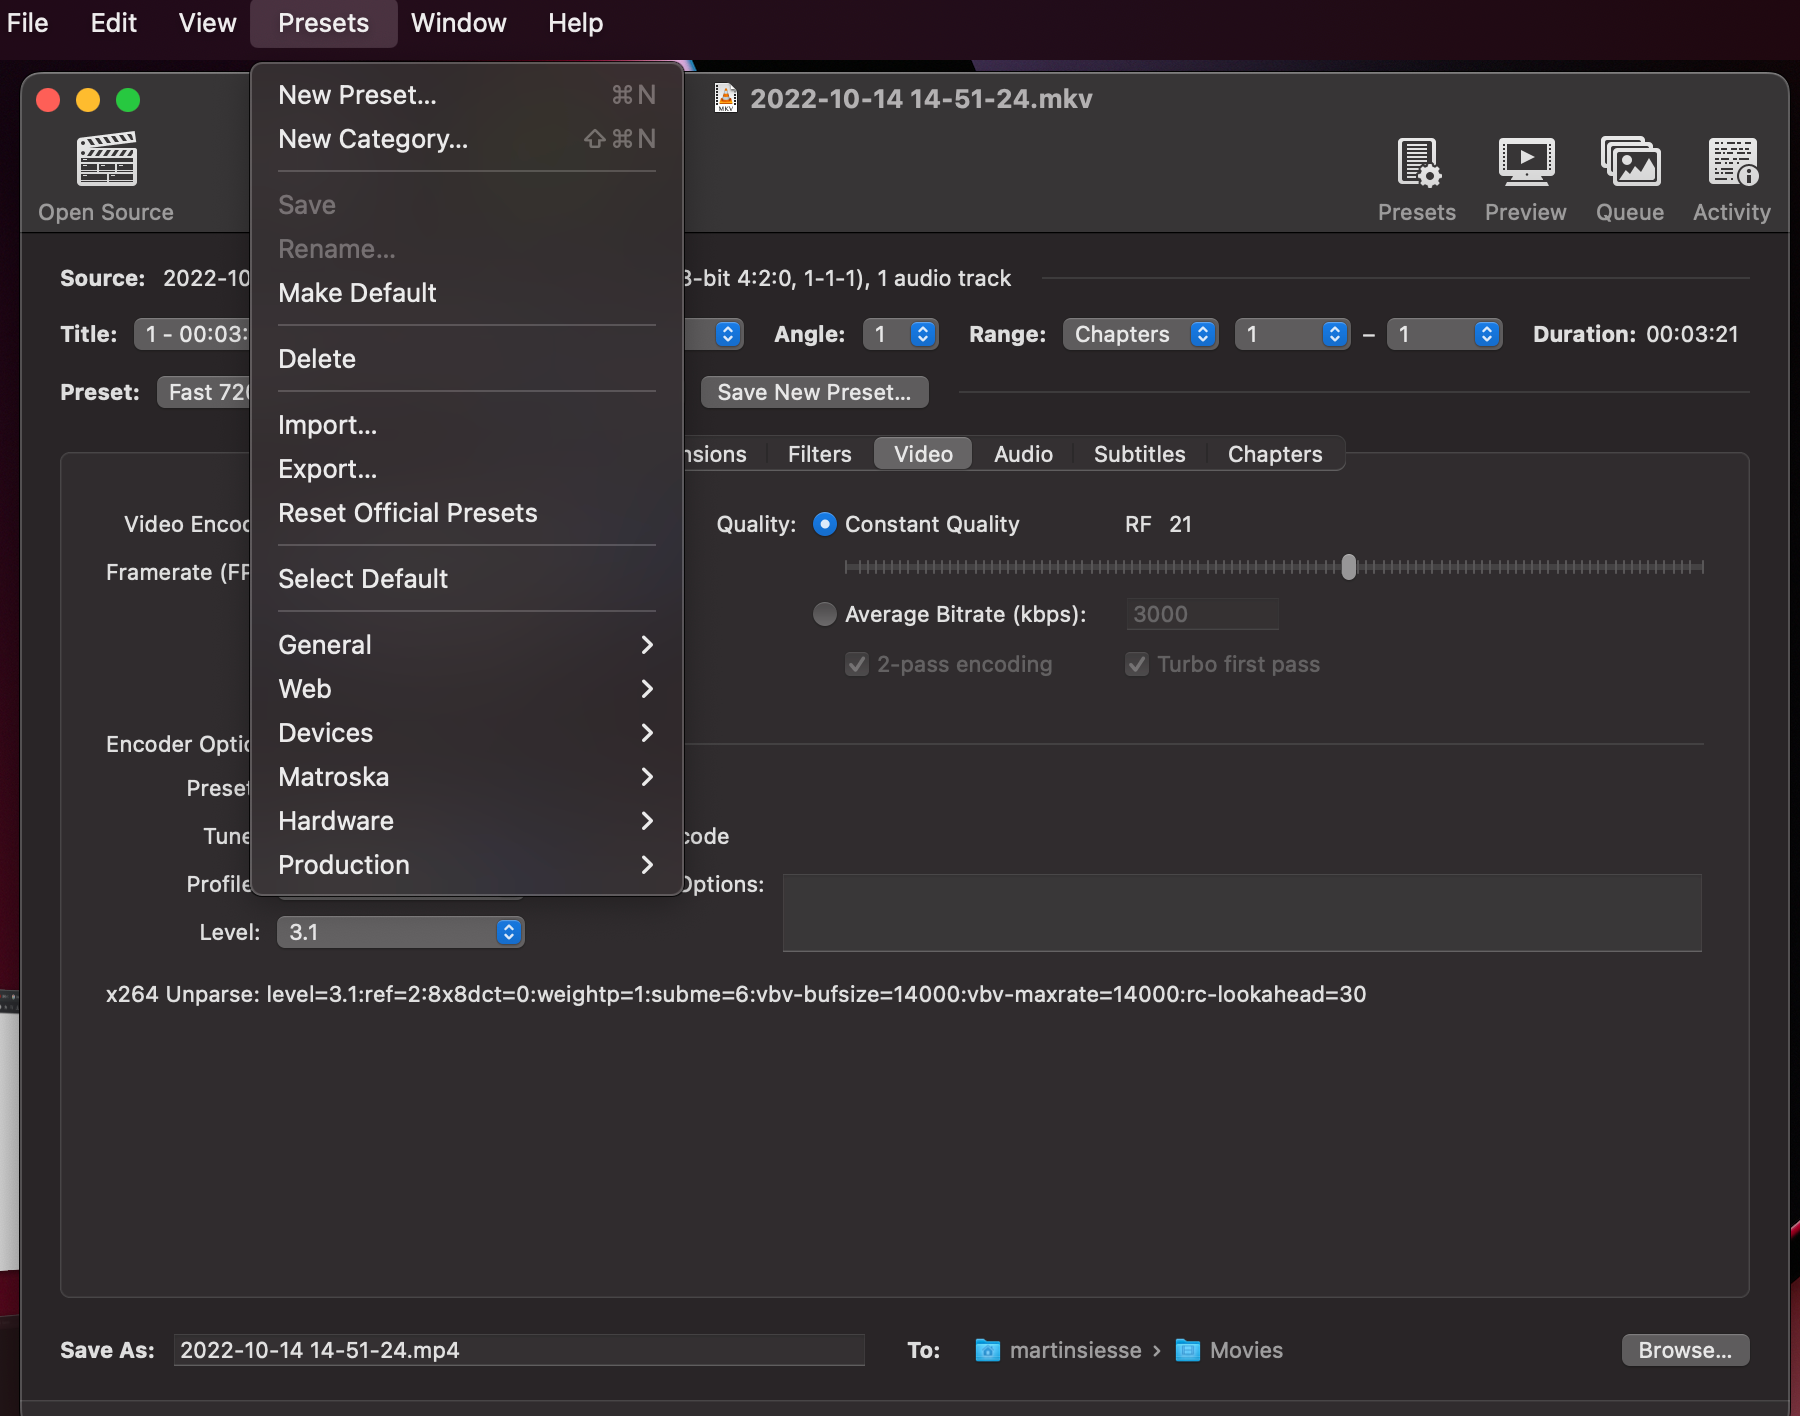Click the martinsiesse home folder icon
Viewport: 1800px width, 1416px height.
click(987, 1350)
